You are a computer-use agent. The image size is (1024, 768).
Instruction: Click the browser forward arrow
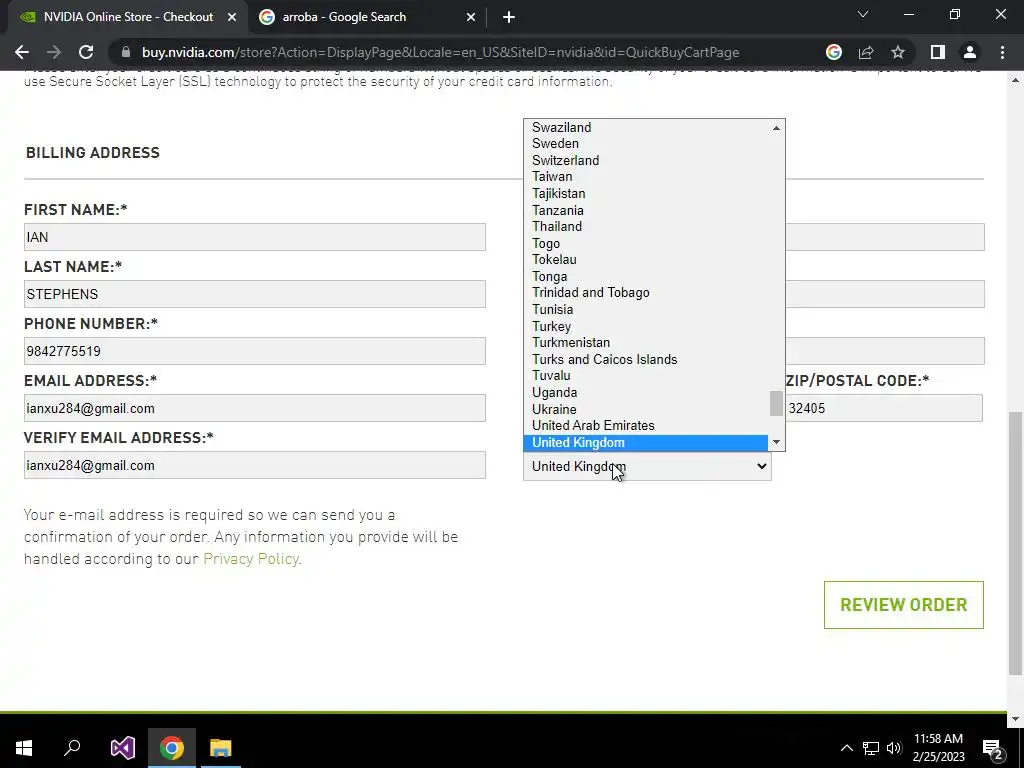pyautogui.click(x=54, y=52)
